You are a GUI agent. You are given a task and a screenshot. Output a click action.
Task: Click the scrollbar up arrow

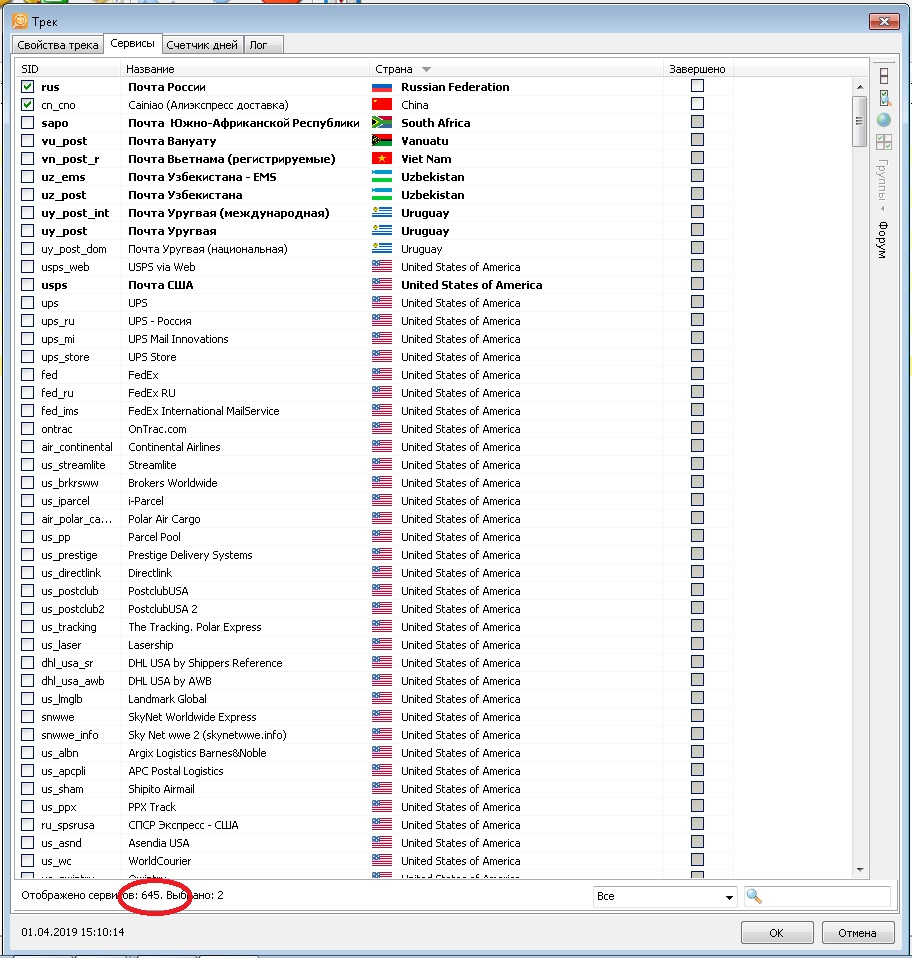[859, 87]
